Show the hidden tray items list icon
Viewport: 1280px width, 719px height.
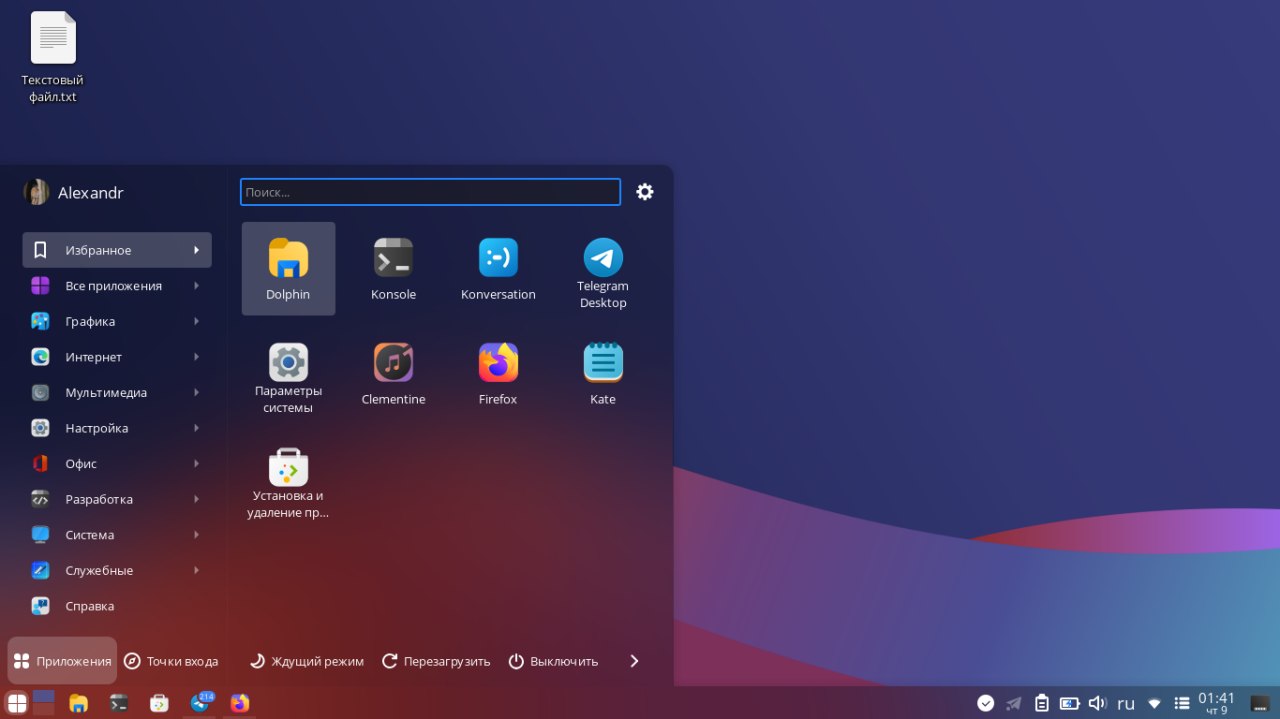pos(1182,703)
